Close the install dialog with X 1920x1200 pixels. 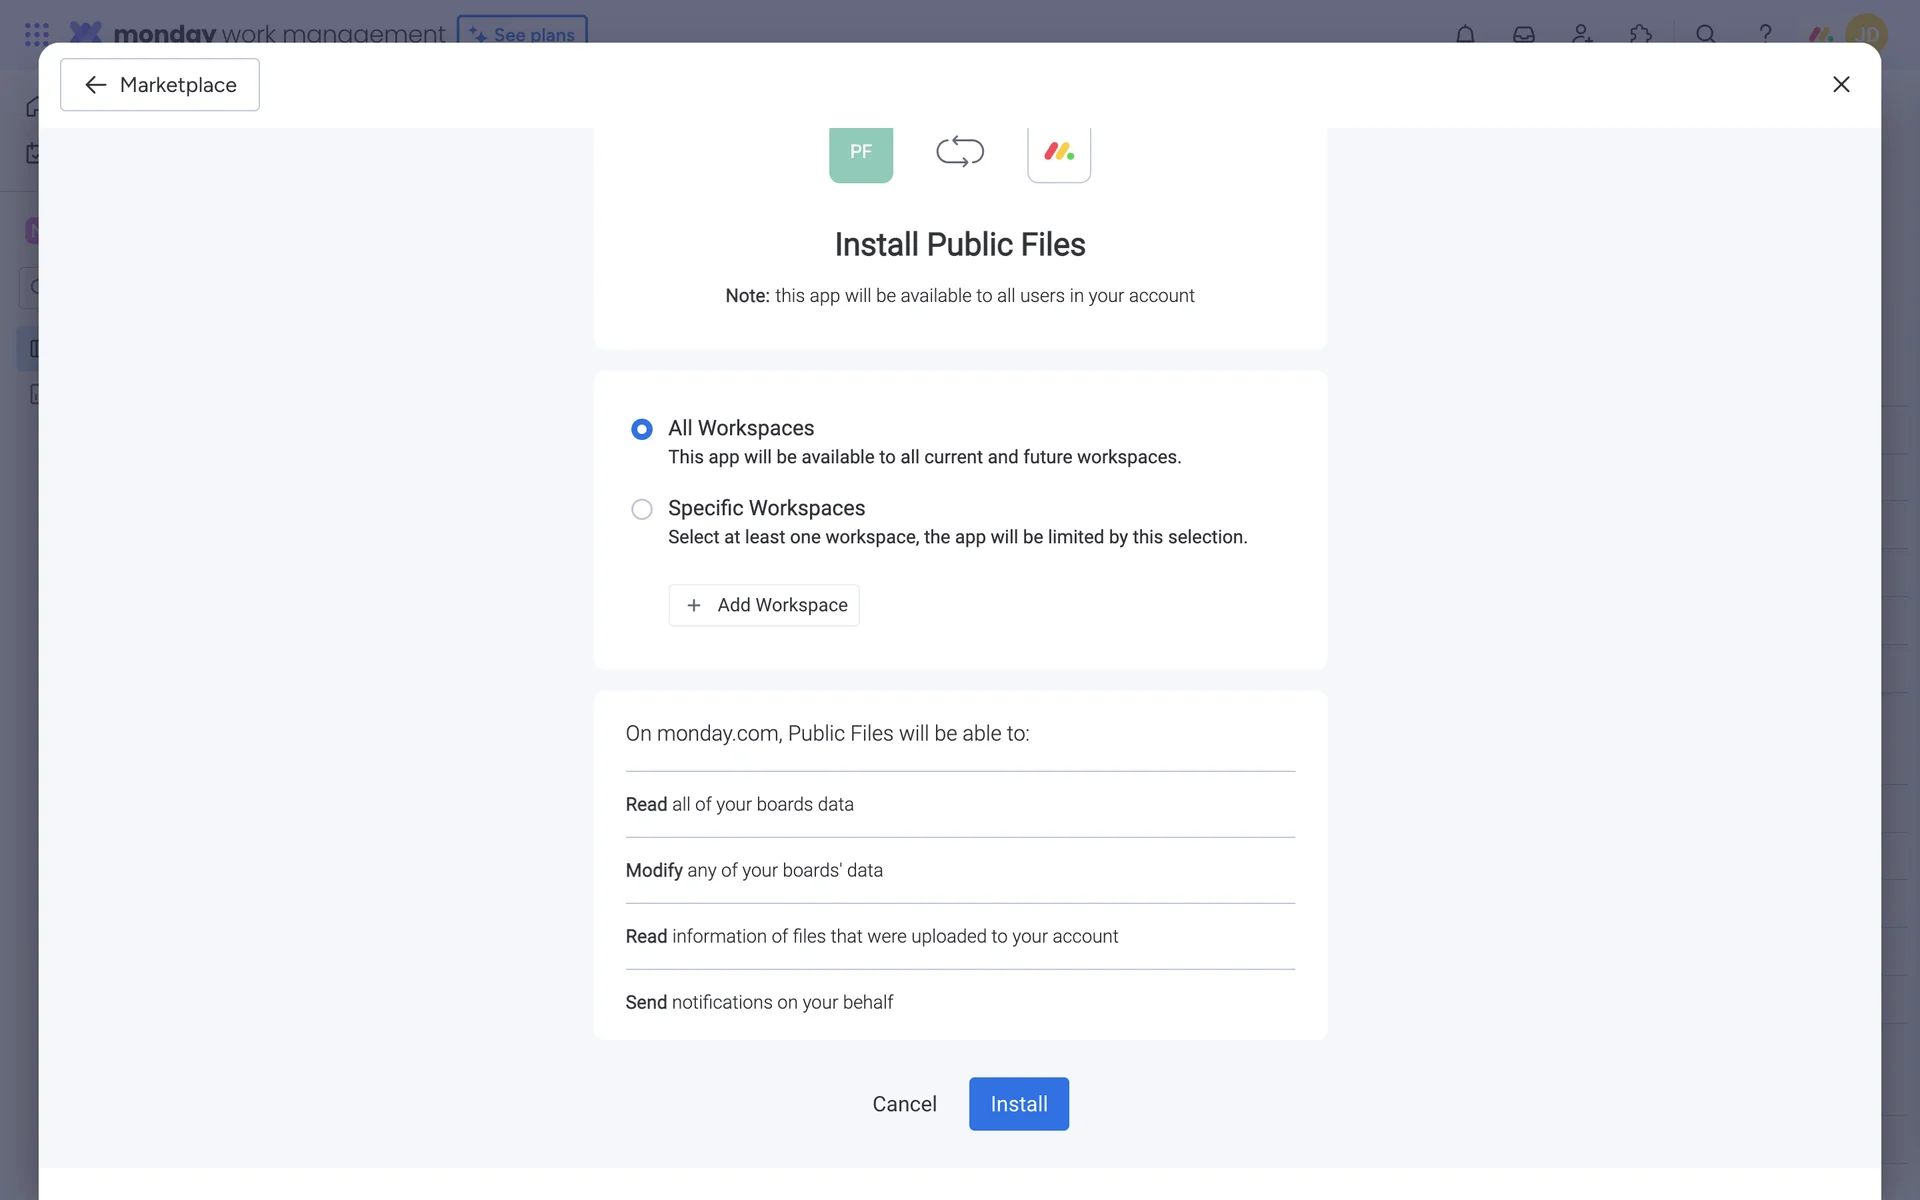click(x=1840, y=85)
